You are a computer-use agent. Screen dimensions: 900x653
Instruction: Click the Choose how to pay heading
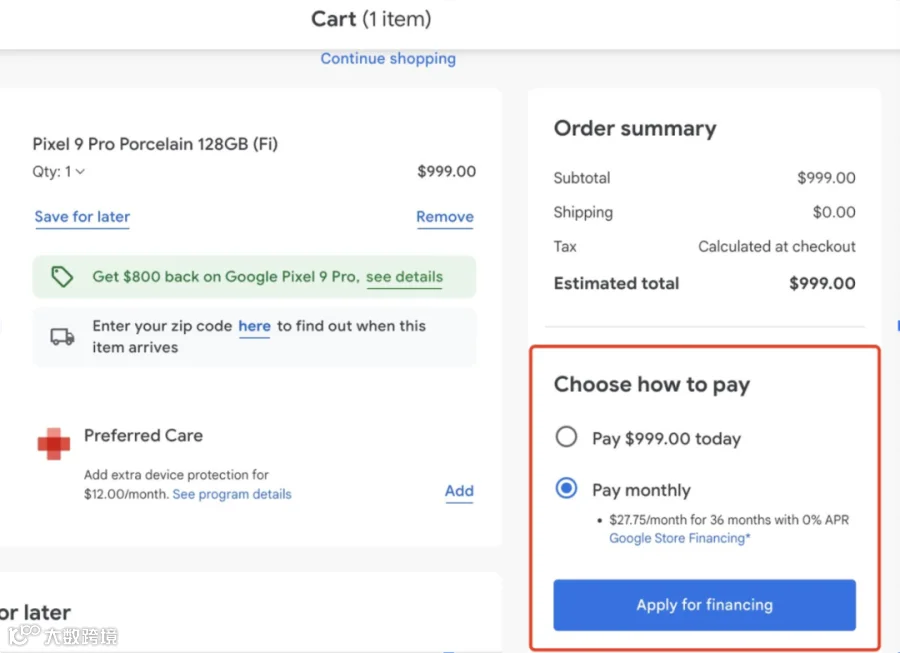point(652,385)
